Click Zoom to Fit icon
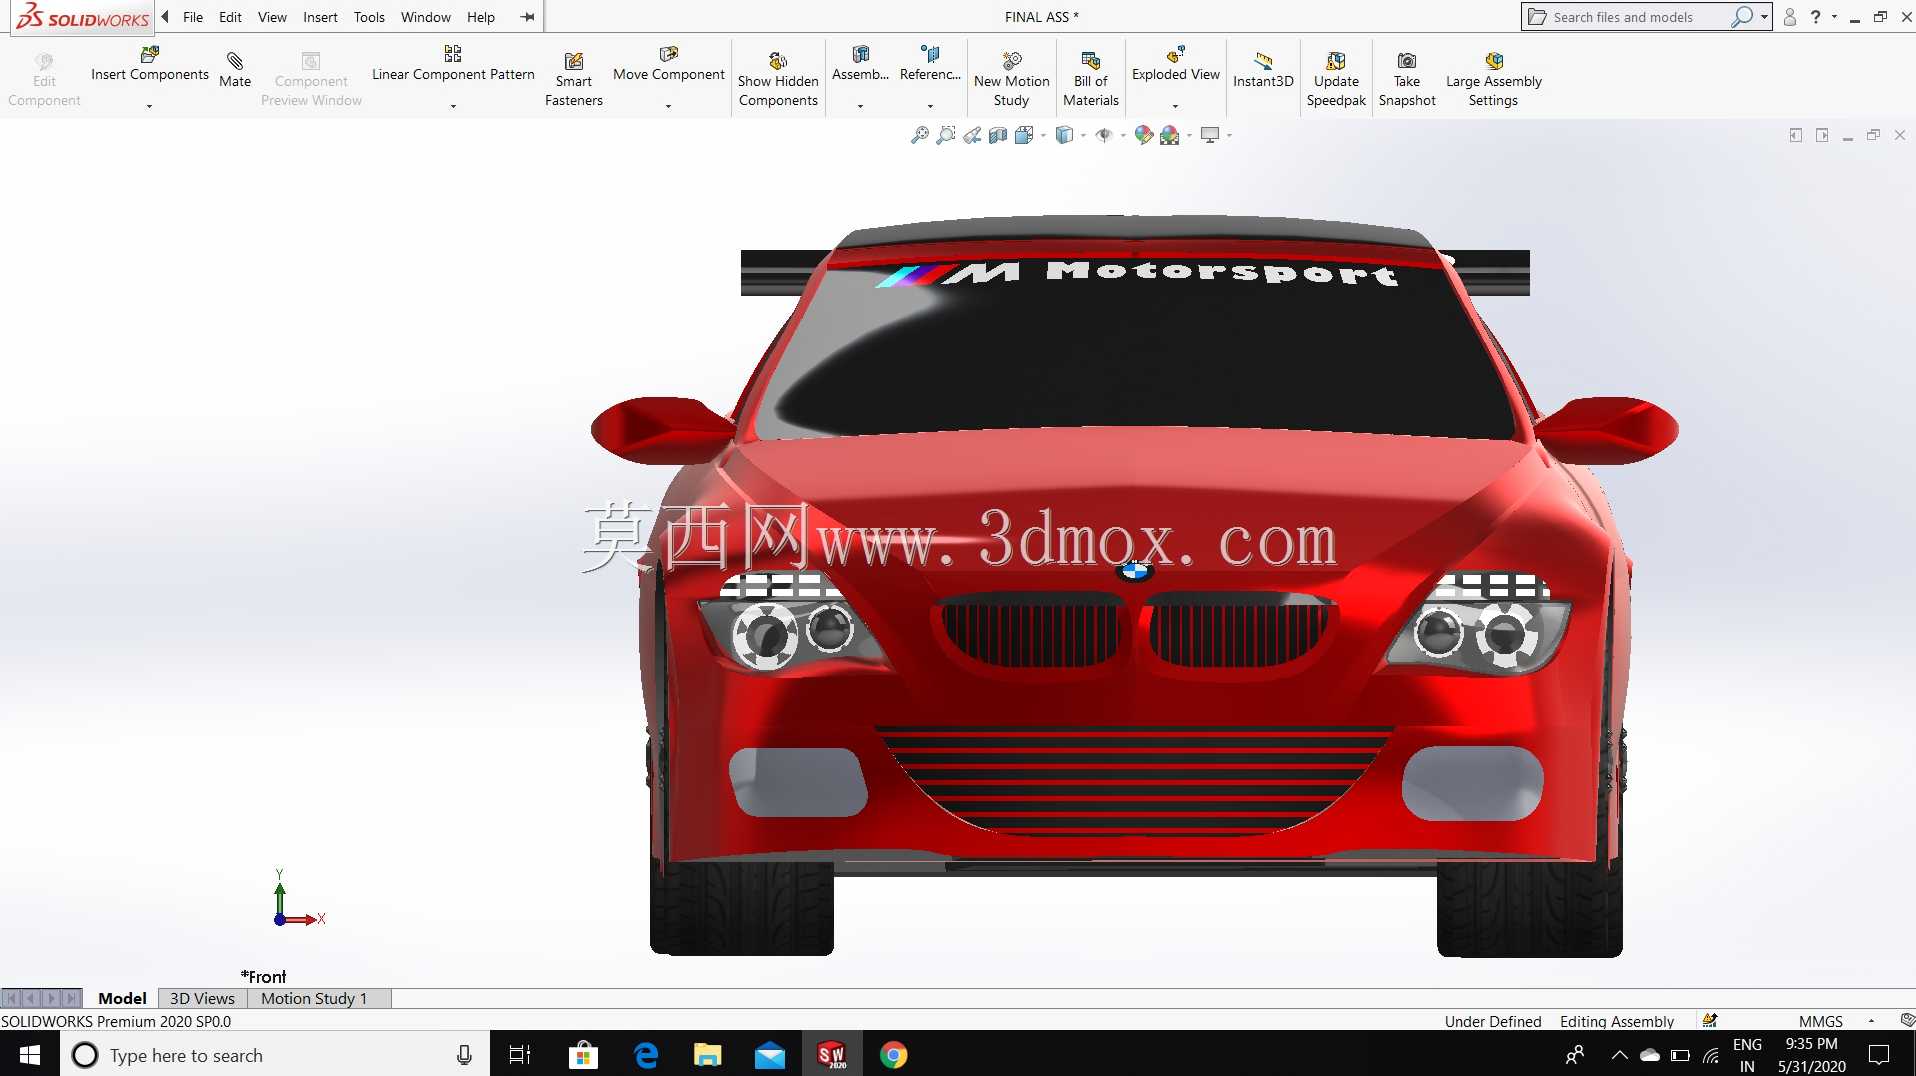The image size is (1916, 1076). 920,135
